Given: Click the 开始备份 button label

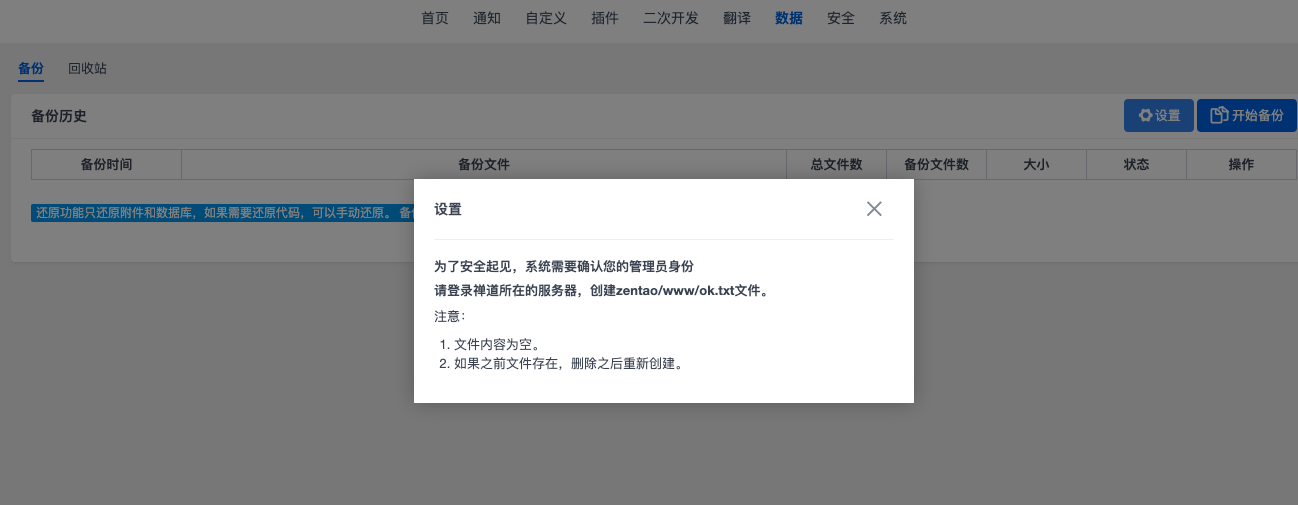Looking at the screenshot, I should (1257, 116).
